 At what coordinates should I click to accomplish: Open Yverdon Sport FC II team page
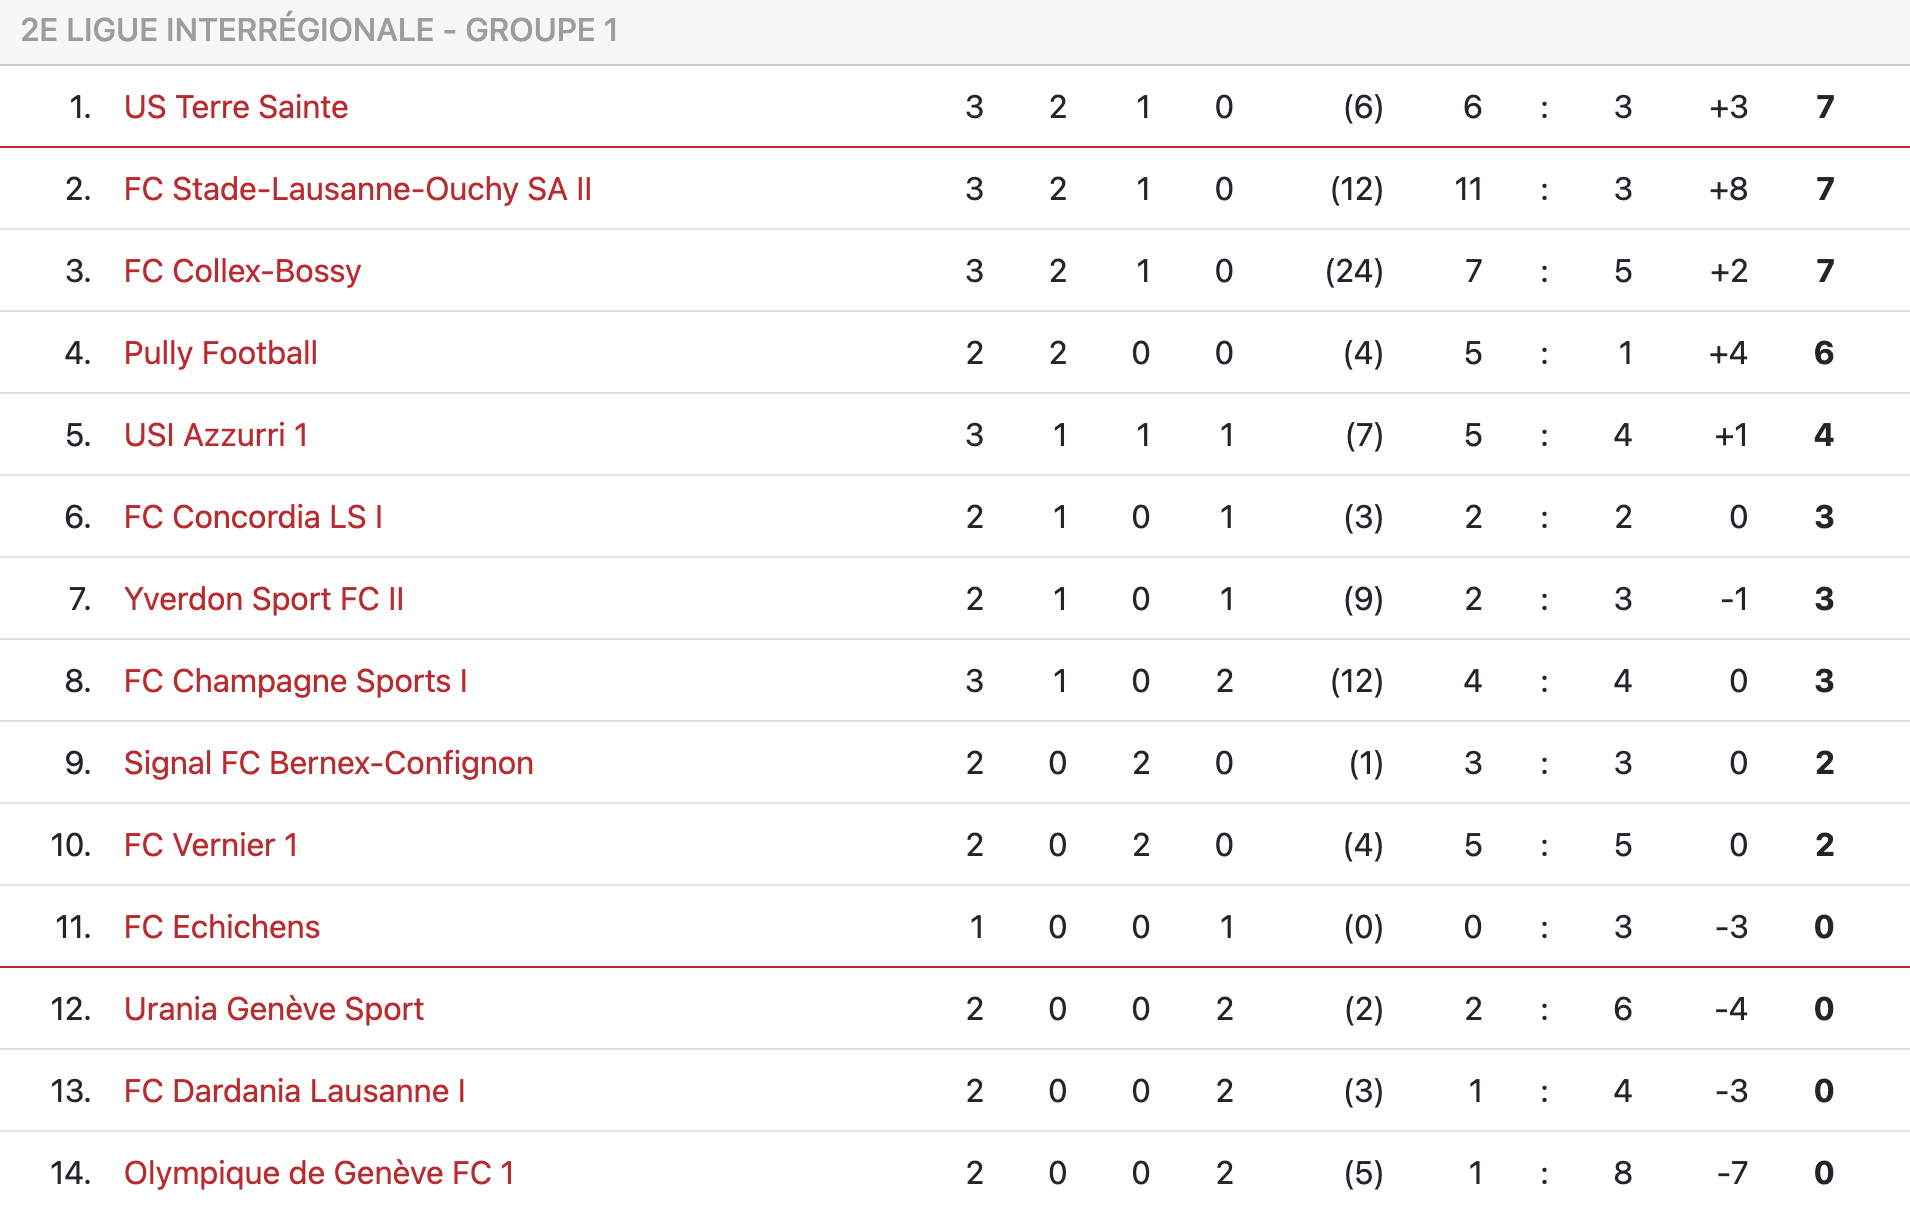pyautogui.click(x=264, y=599)
